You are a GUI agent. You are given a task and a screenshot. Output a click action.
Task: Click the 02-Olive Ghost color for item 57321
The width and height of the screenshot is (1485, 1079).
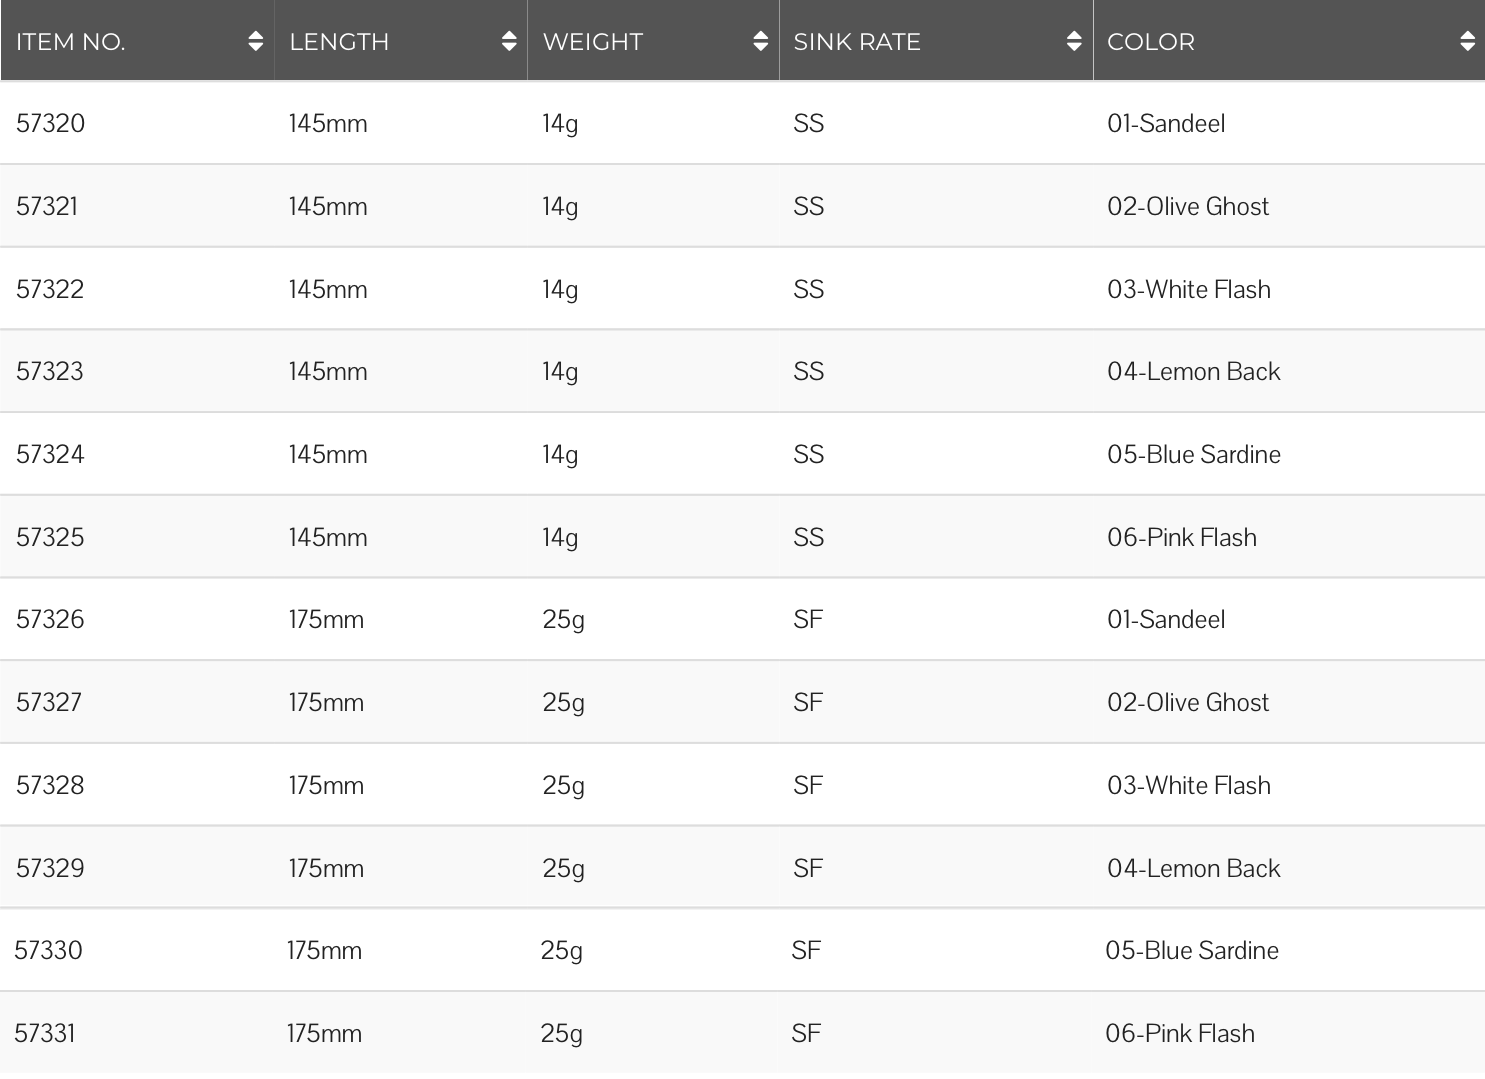tap(1188, 206)
